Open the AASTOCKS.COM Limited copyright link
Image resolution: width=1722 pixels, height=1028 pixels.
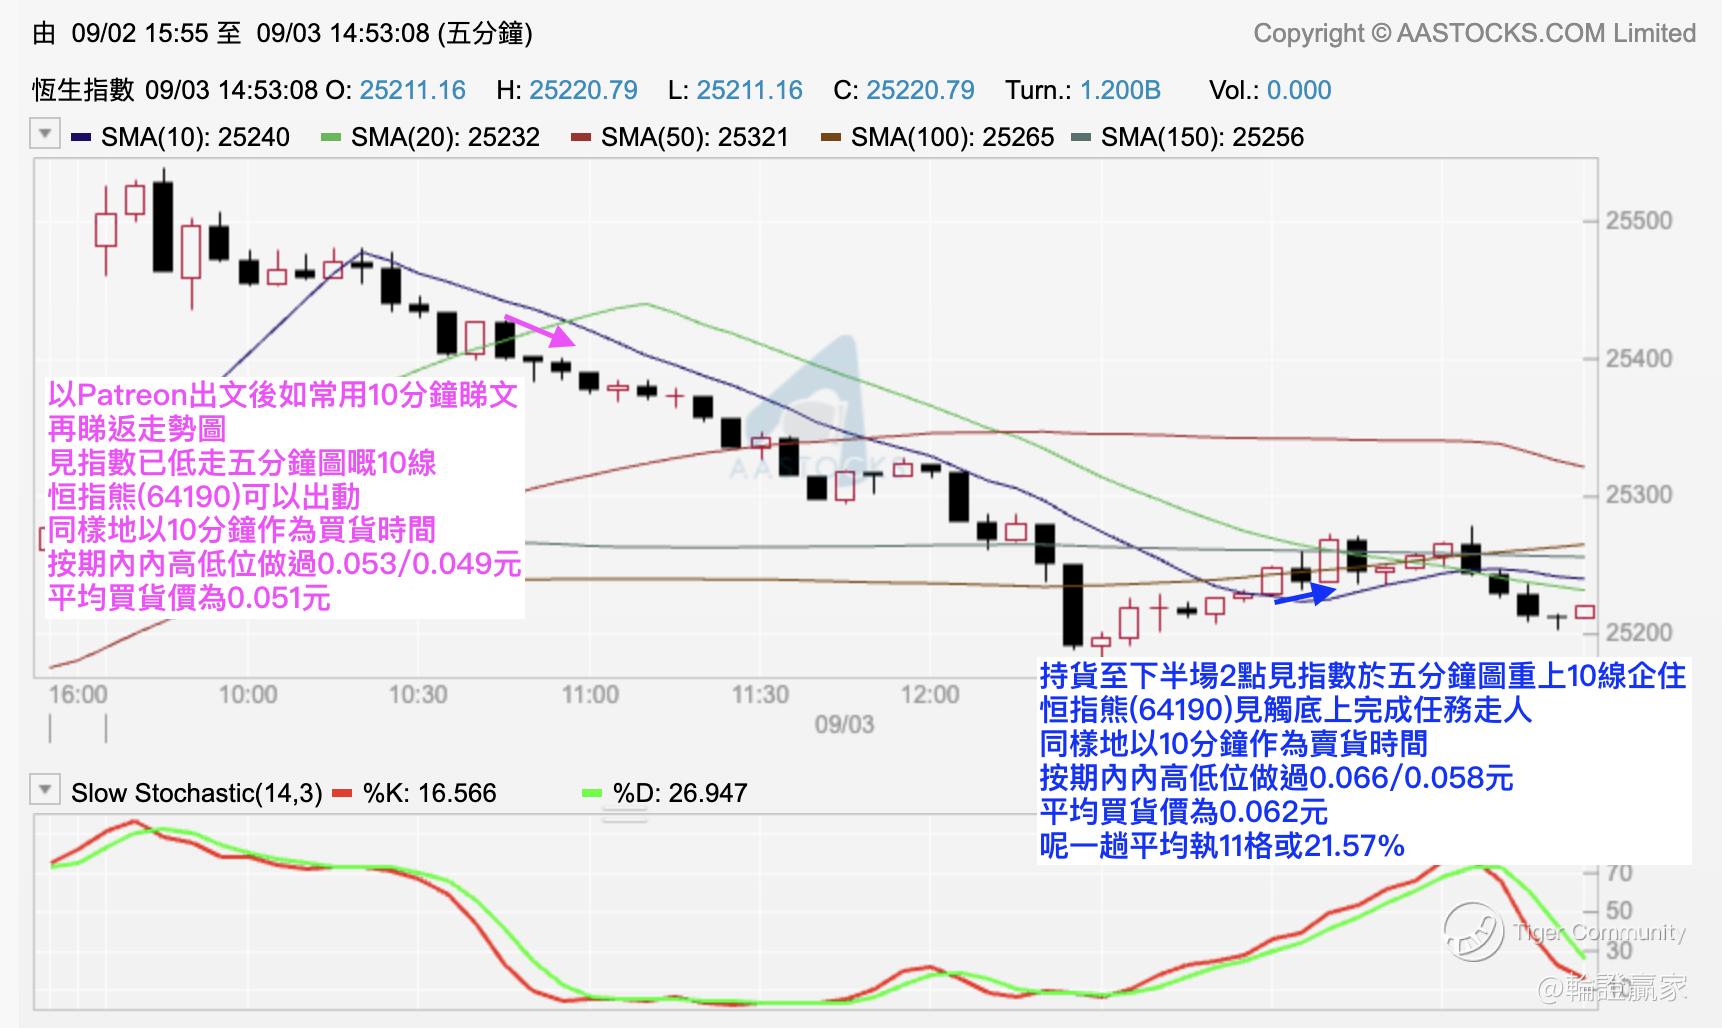(1475, 33)
